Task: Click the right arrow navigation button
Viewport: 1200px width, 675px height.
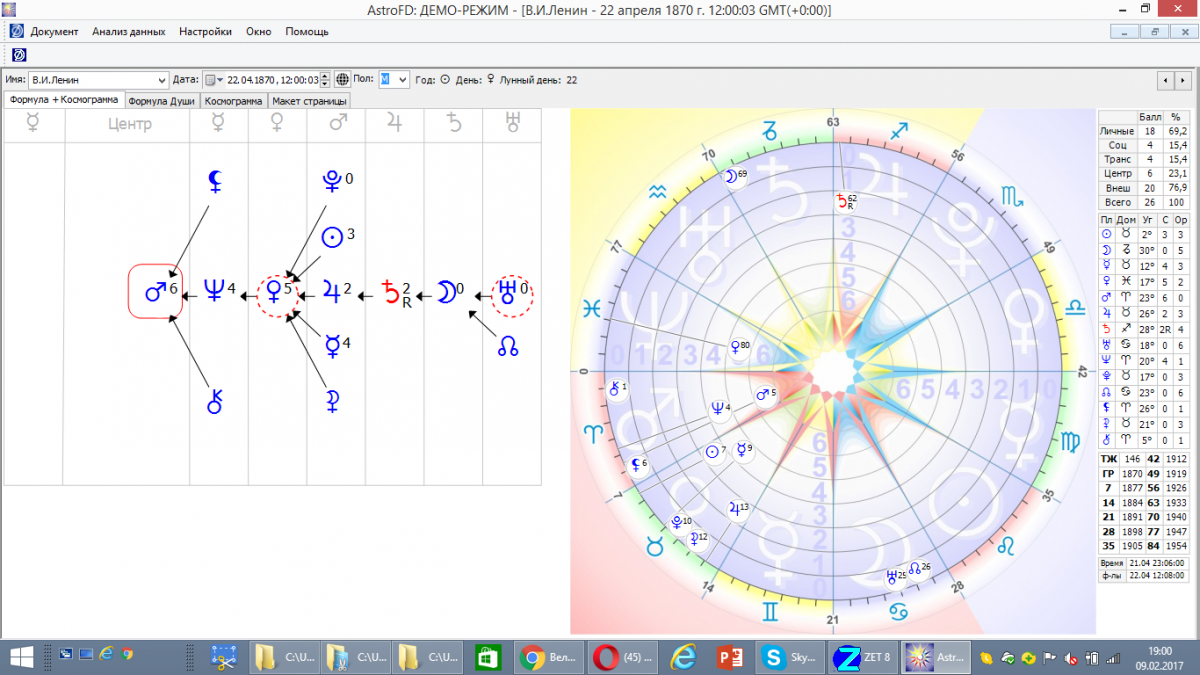Action: click(1184, 80)
